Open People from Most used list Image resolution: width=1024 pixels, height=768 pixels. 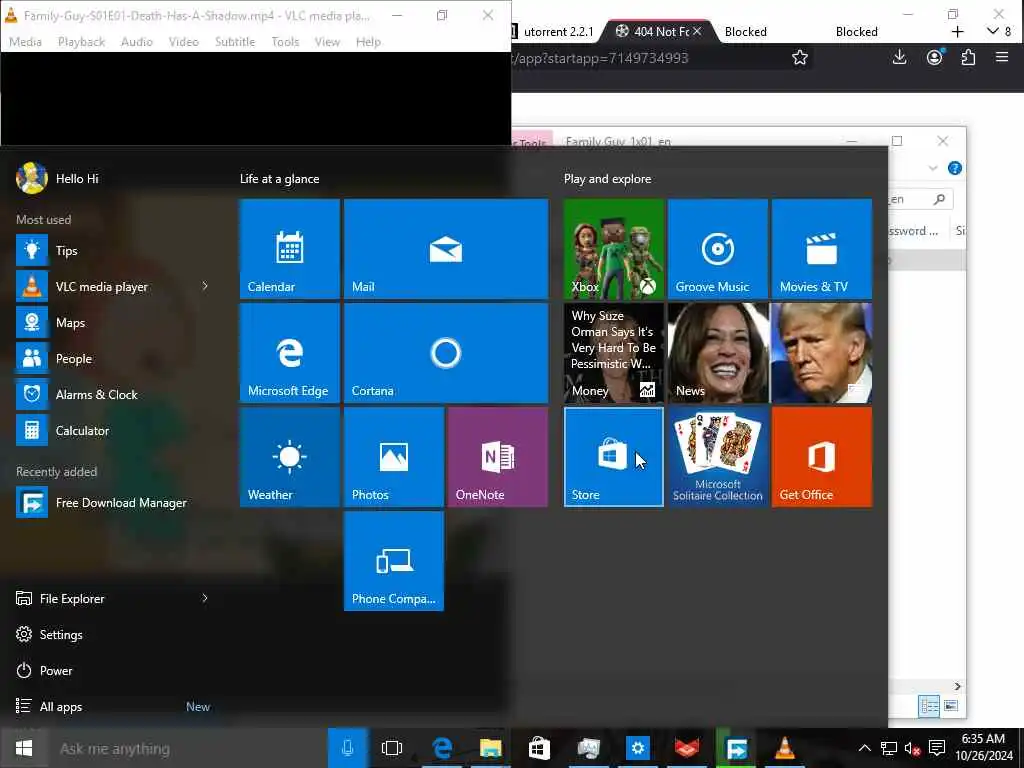click(111, 359)
